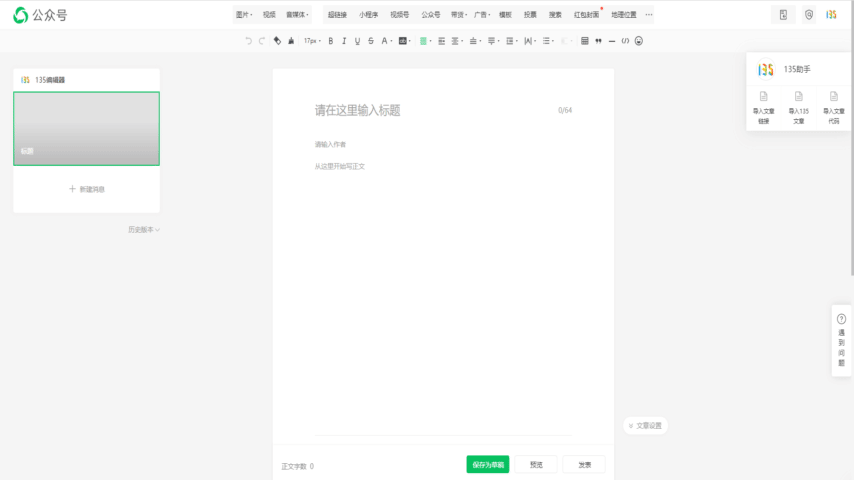Click the 红包封面 menu item
The height and width of the screenshot is (480, 854).
587,15
